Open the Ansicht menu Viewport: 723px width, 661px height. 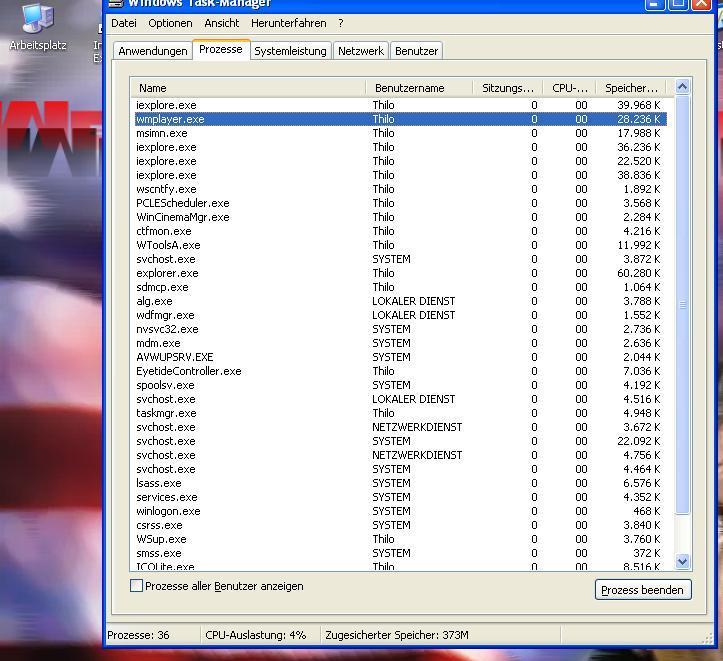(x=221, y=23)
